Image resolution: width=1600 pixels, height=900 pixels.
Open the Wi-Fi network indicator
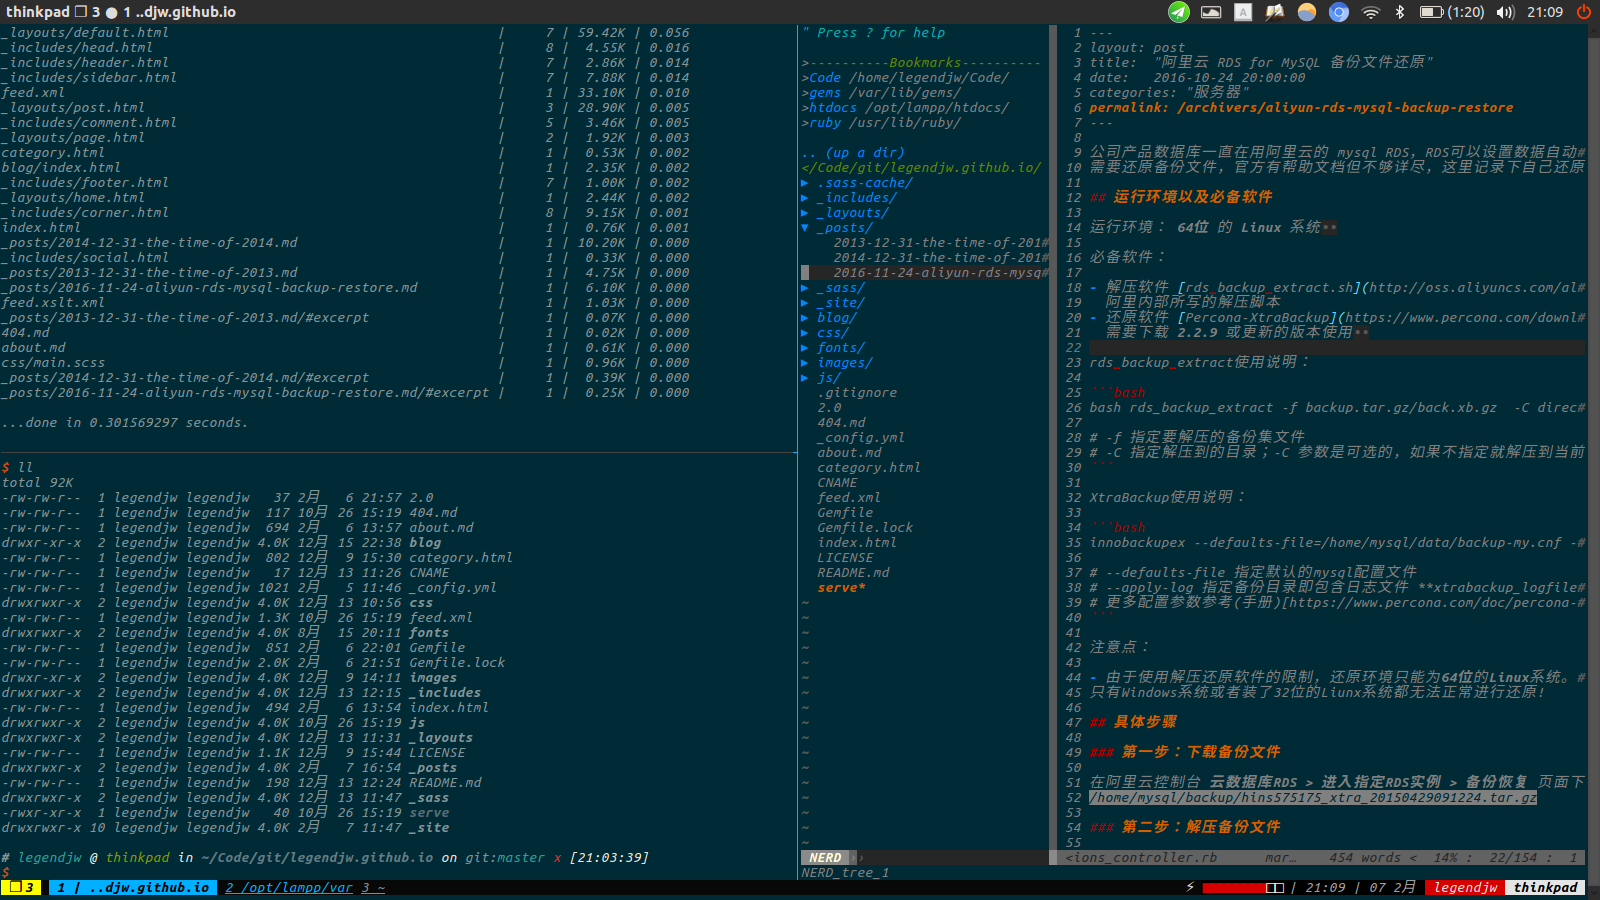pyautogui.click(x=1371, y=12)
